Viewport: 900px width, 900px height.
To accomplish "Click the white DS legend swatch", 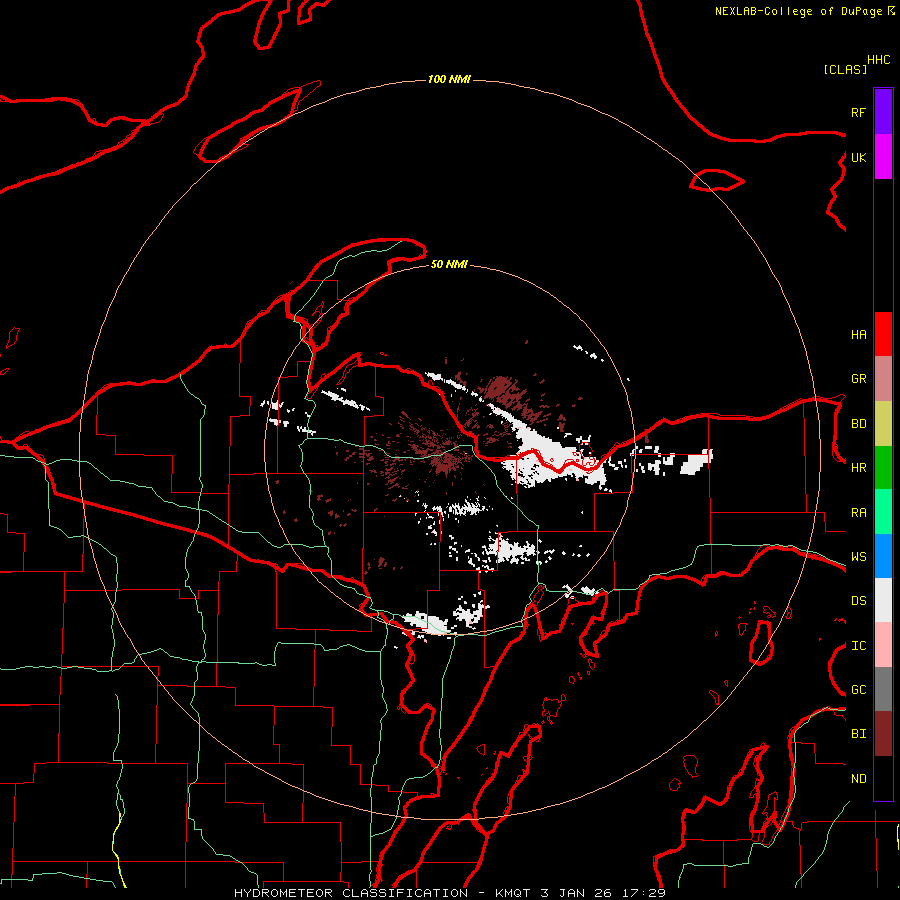I will pos(883,600).
